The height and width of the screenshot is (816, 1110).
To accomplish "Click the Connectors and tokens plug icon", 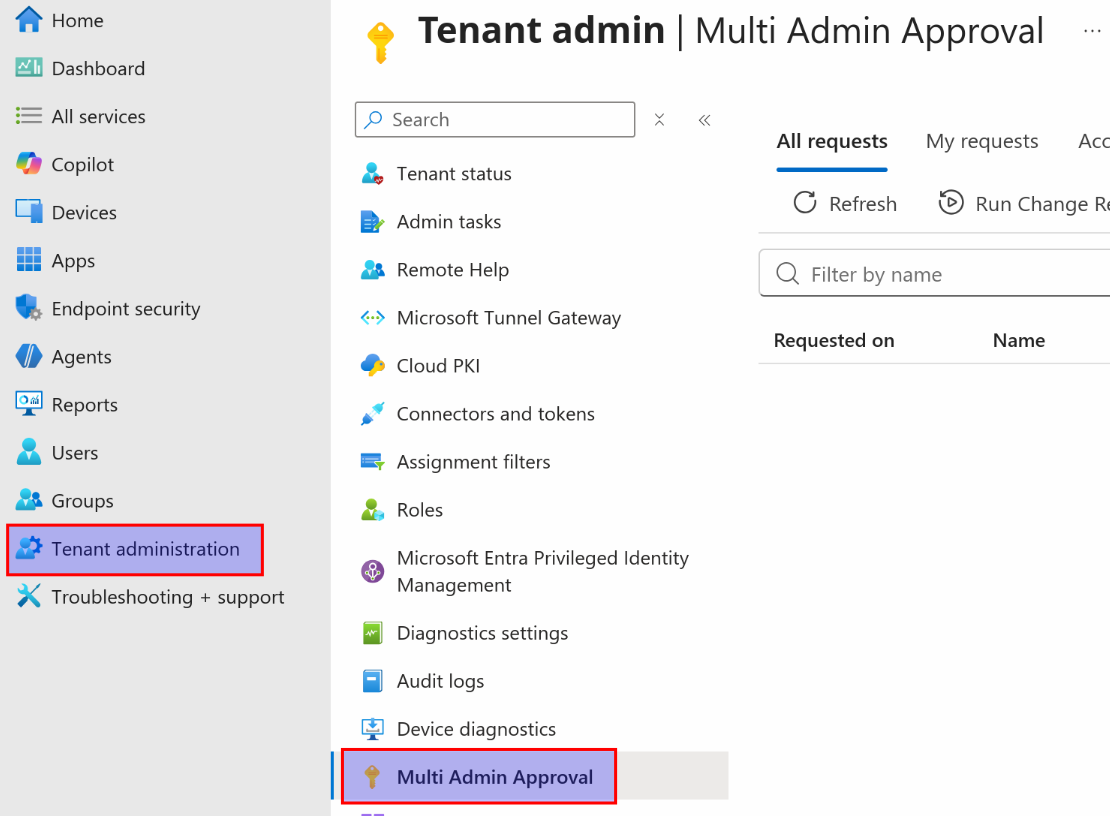I will point(372,413).
